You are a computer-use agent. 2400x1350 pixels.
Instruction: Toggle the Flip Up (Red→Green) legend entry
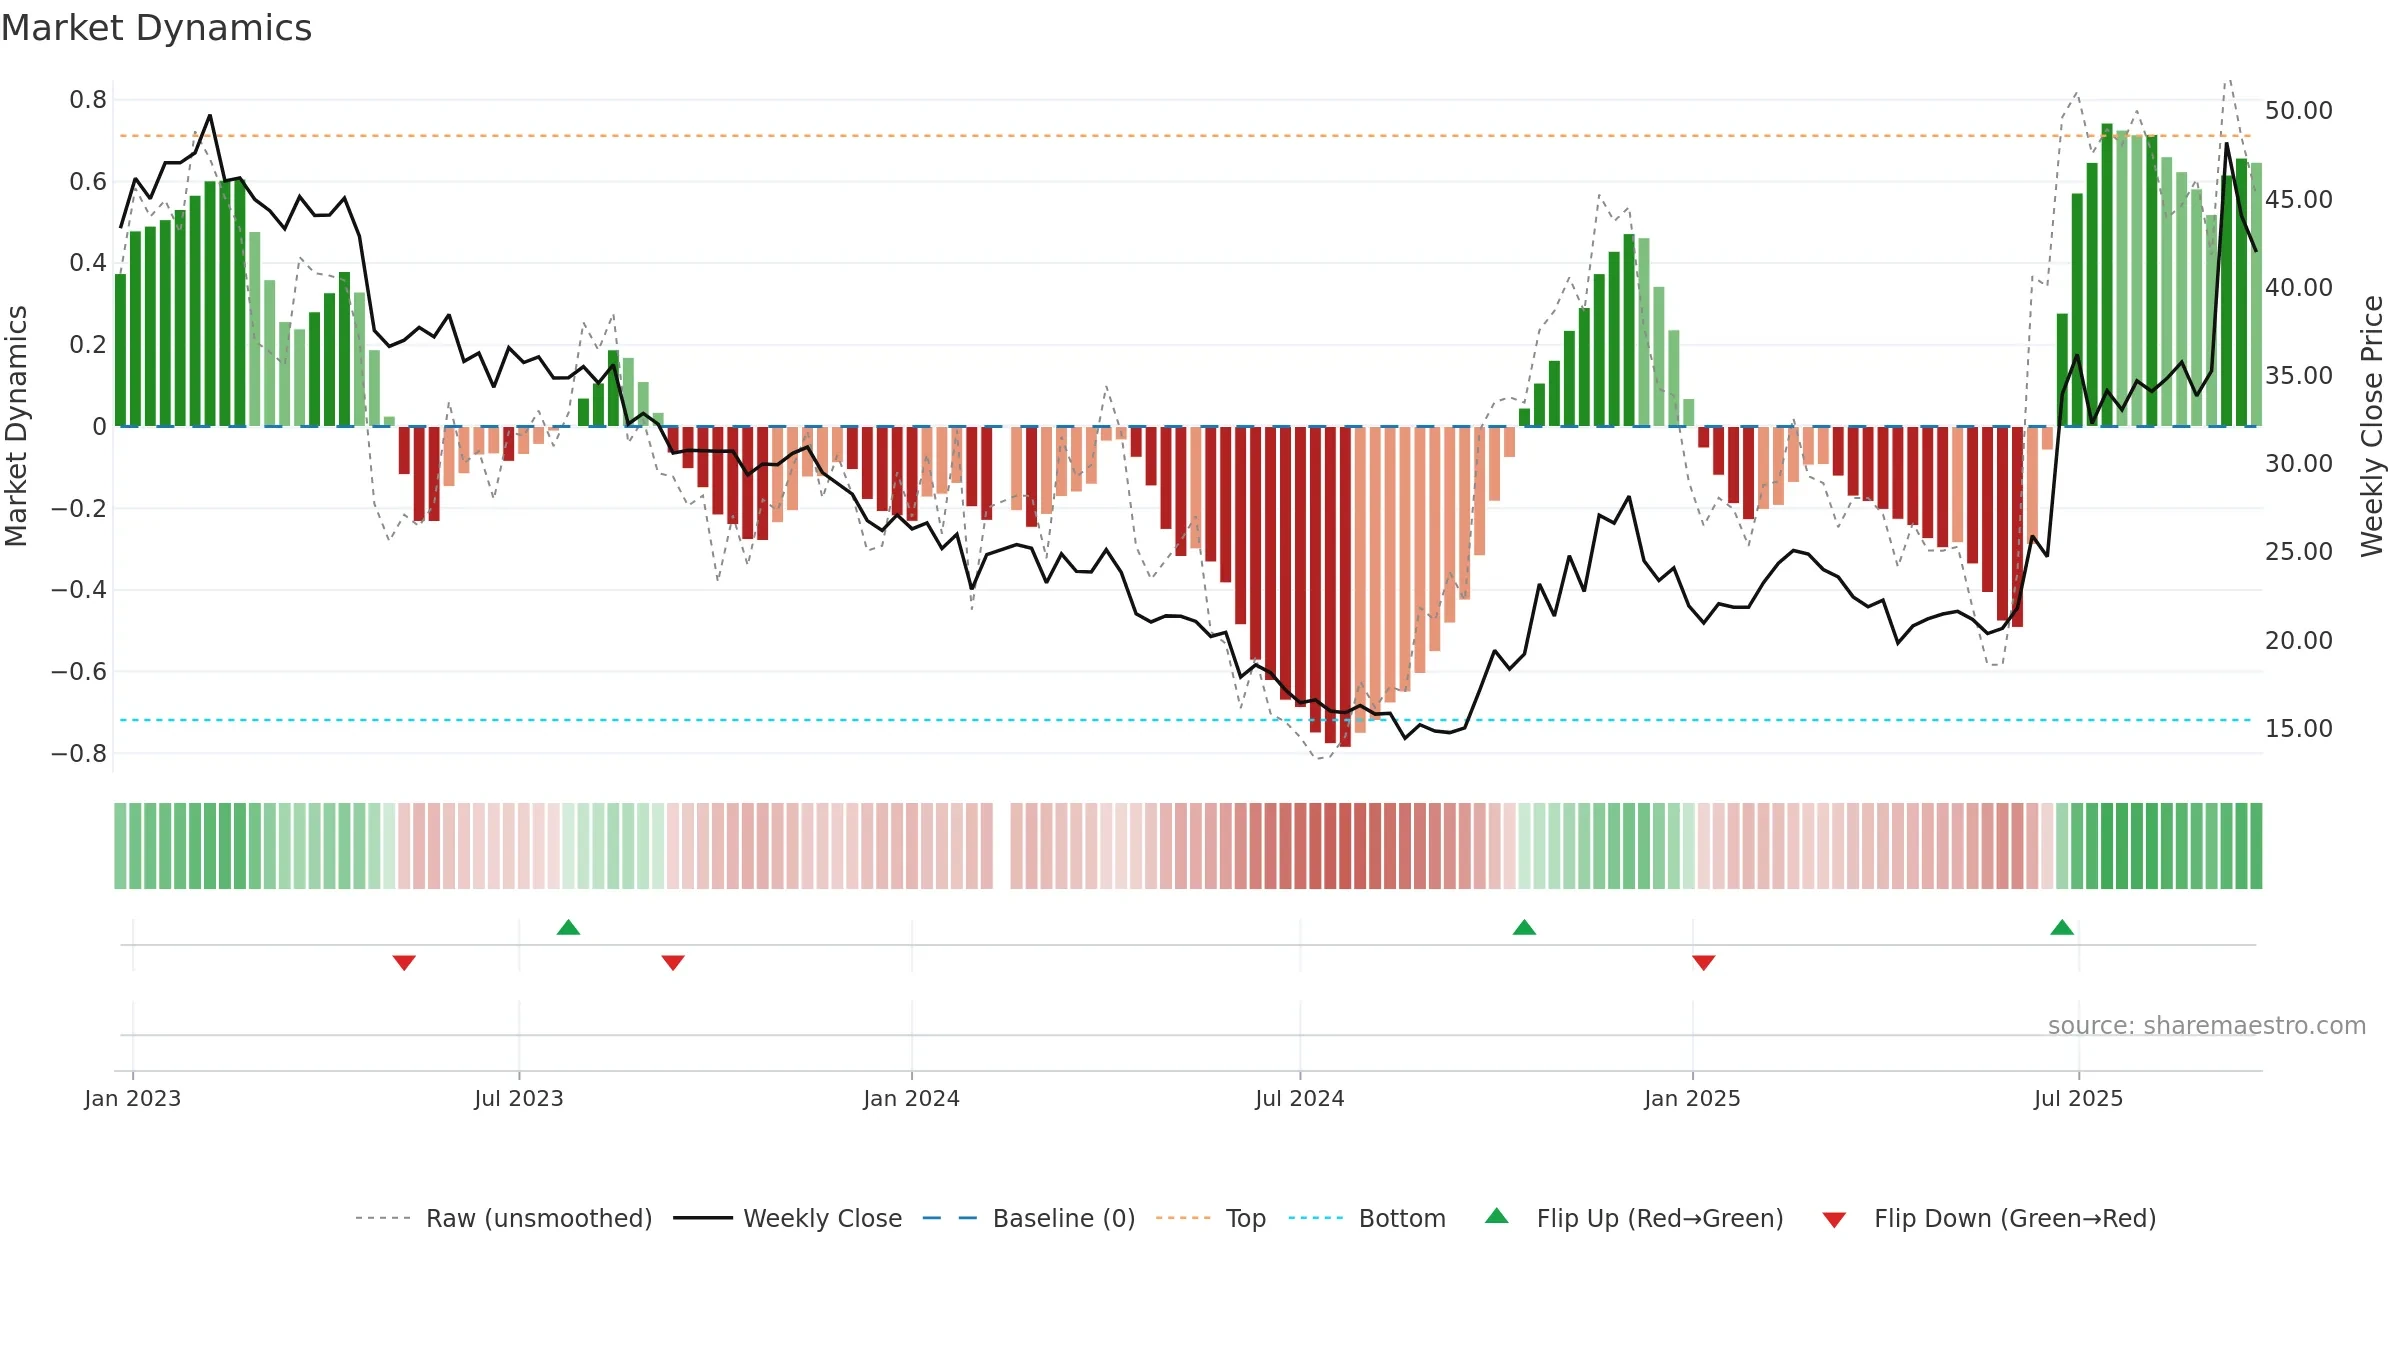coord(1634,1218)
